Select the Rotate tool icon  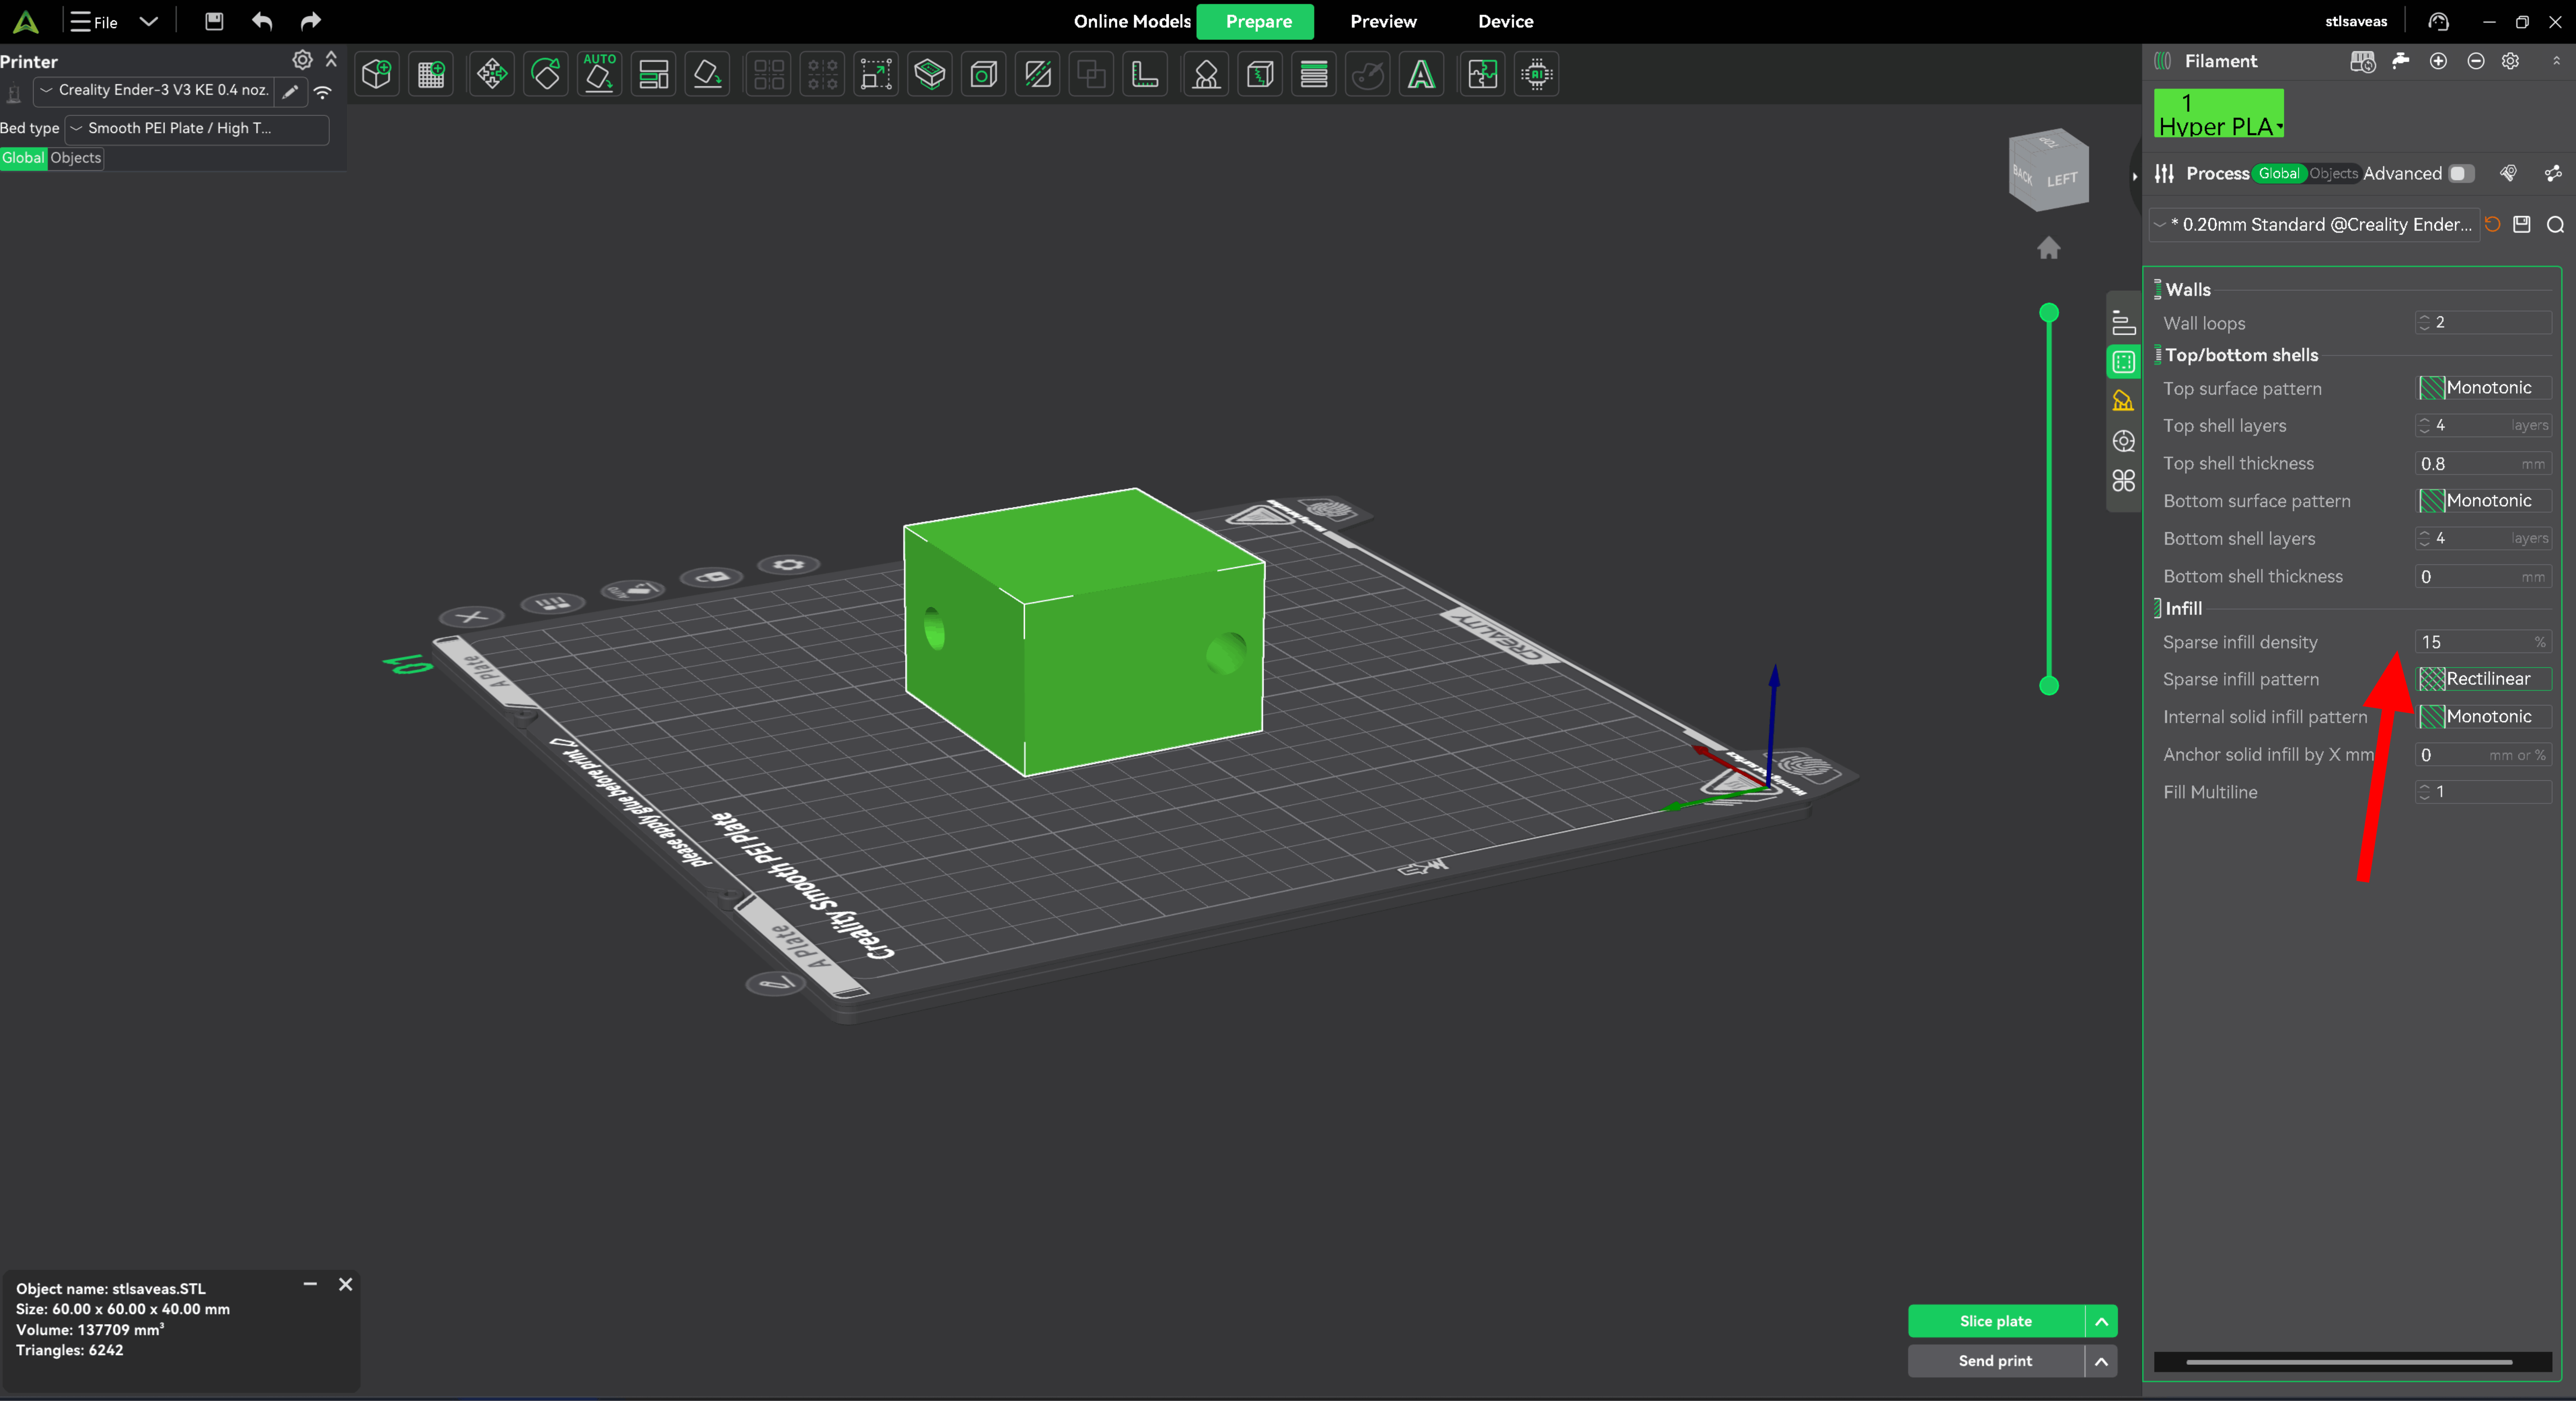pos(546,74)
